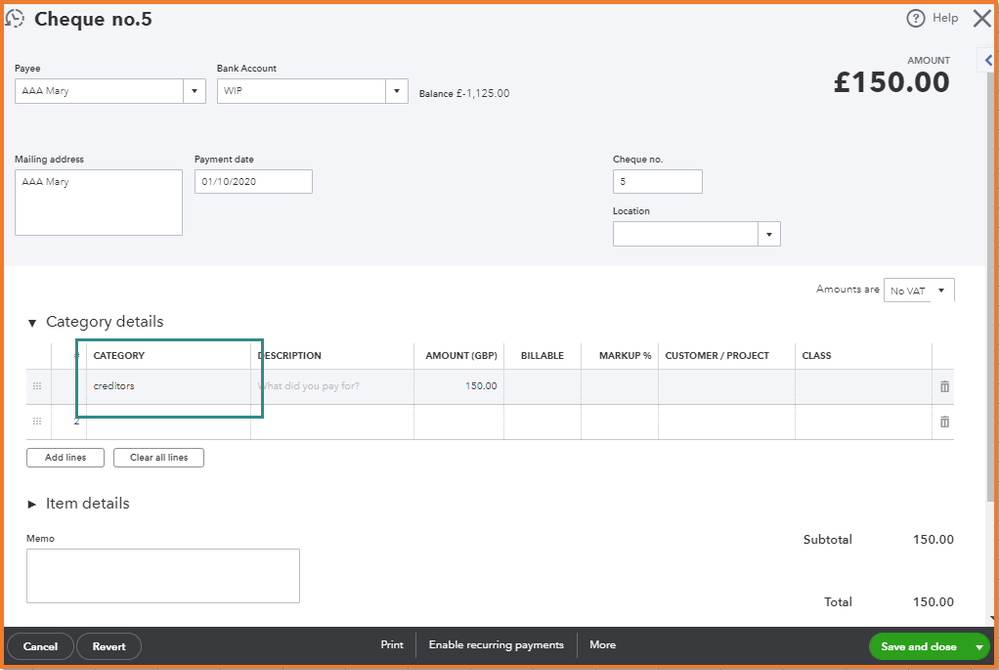Click drag handle on creditors row

(38, 387)
